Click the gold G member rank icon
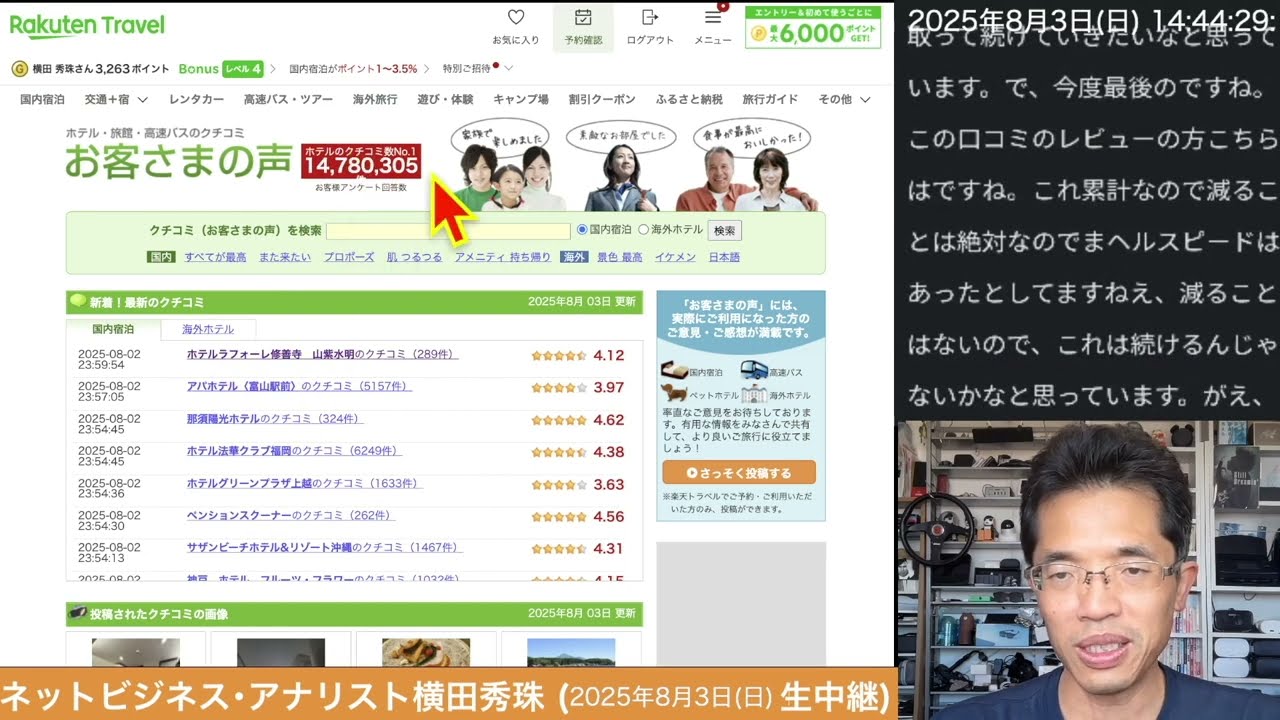Viewport: 1280px width, 720px height. click(19, 69)
